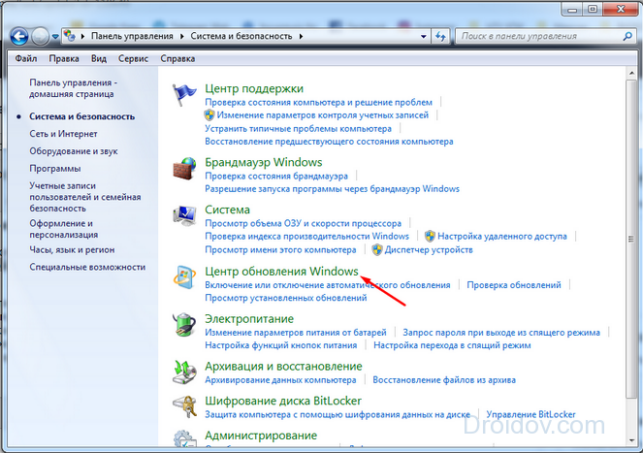Expand root arrow before Панель управления breadcrumb
The height and width of the screenshot is (453, 643).
point(83,36)
